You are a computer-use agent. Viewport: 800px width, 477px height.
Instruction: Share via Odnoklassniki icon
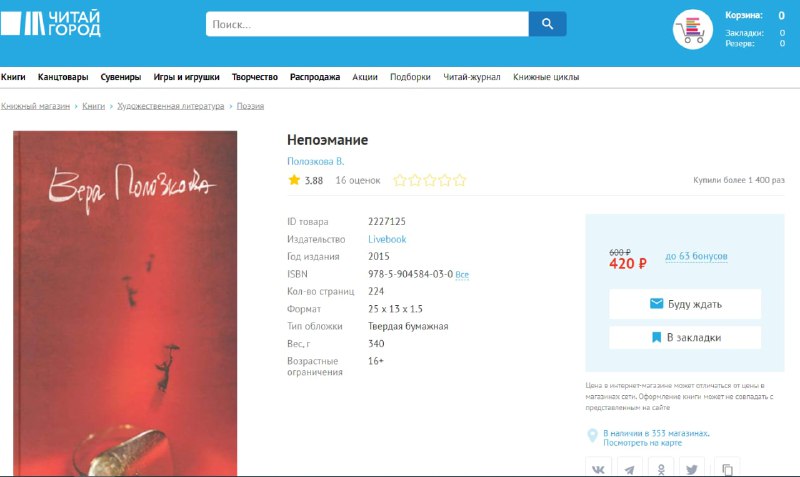pos(661,468)
